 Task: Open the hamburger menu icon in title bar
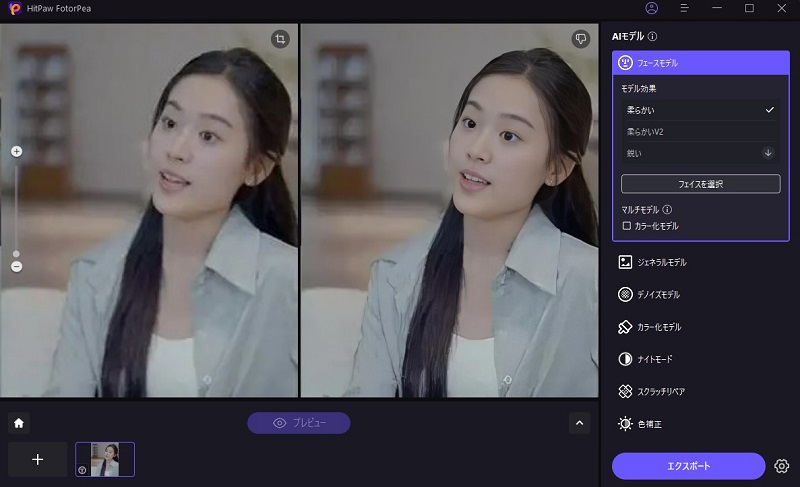684,8
